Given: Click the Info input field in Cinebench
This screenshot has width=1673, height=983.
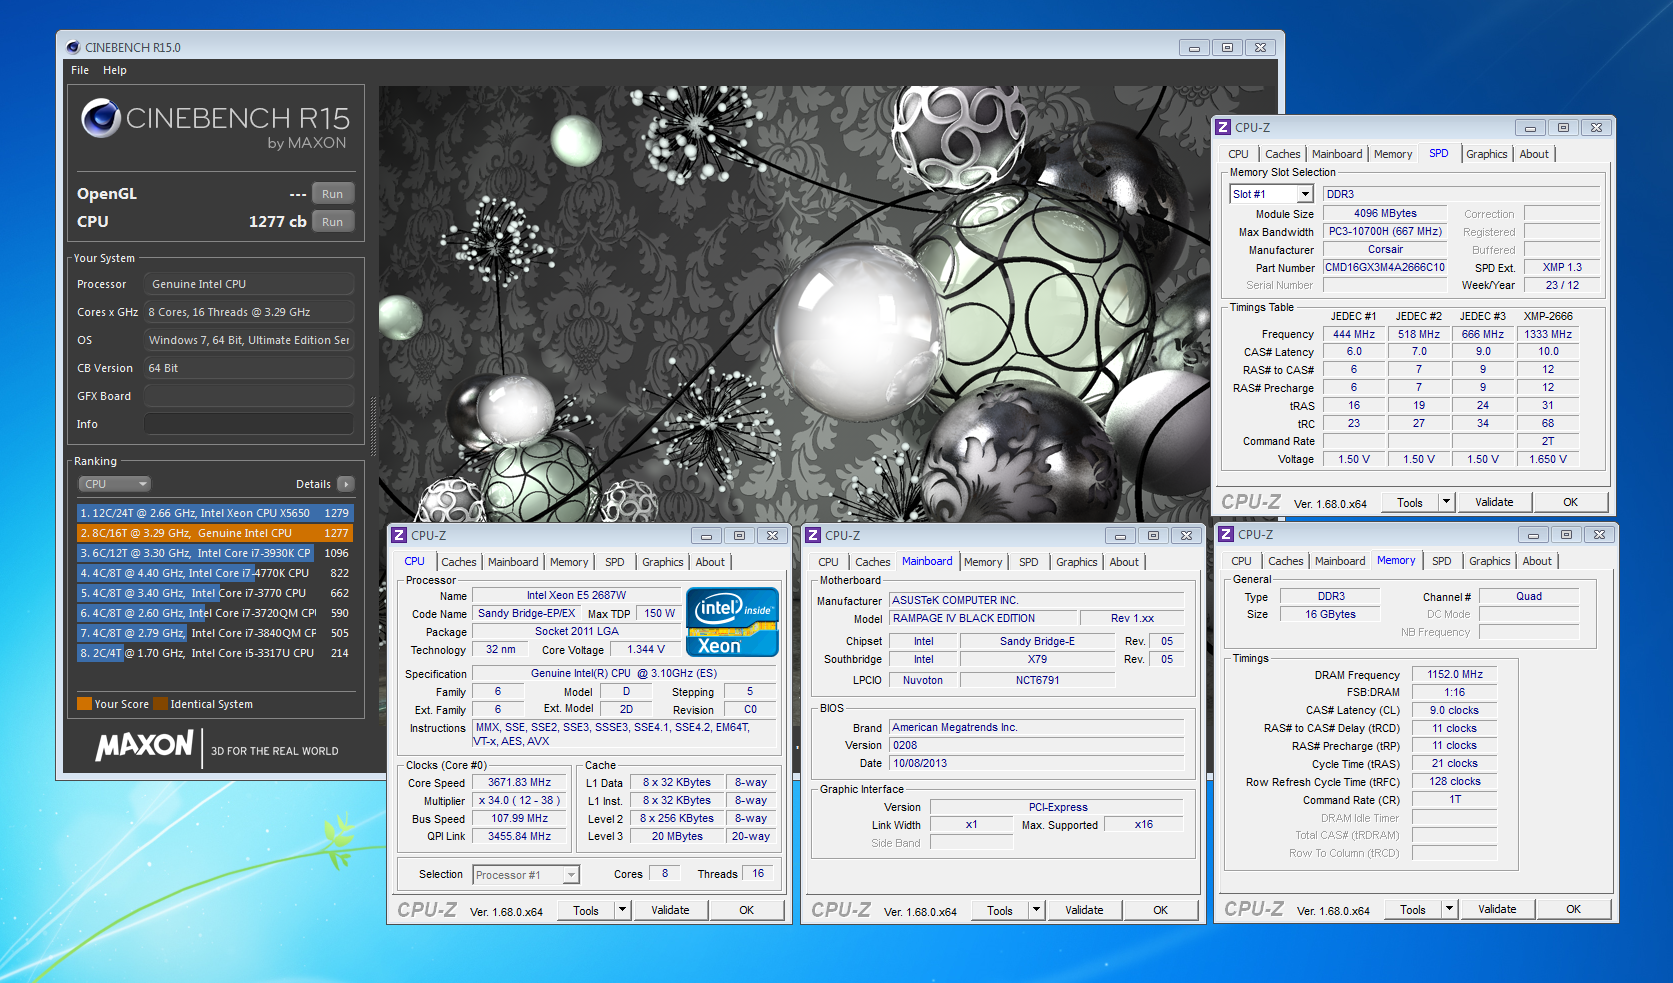Looking at the screenshot, I should tap(249, 424).
